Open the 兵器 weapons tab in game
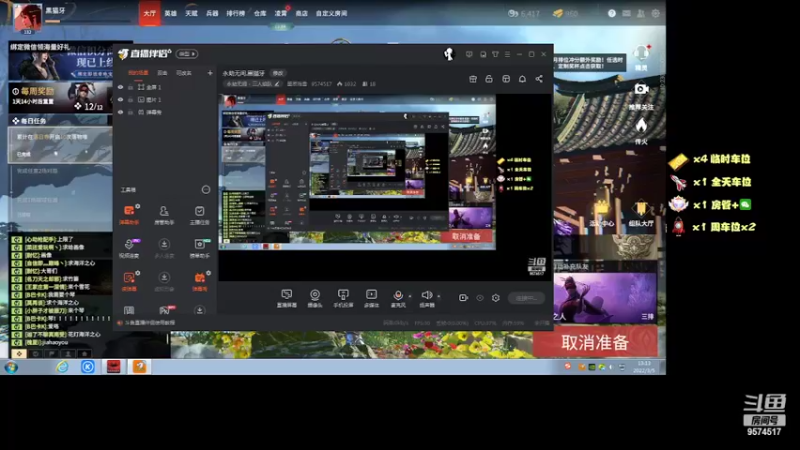This screenshot has width=800, height=450. 212,13
